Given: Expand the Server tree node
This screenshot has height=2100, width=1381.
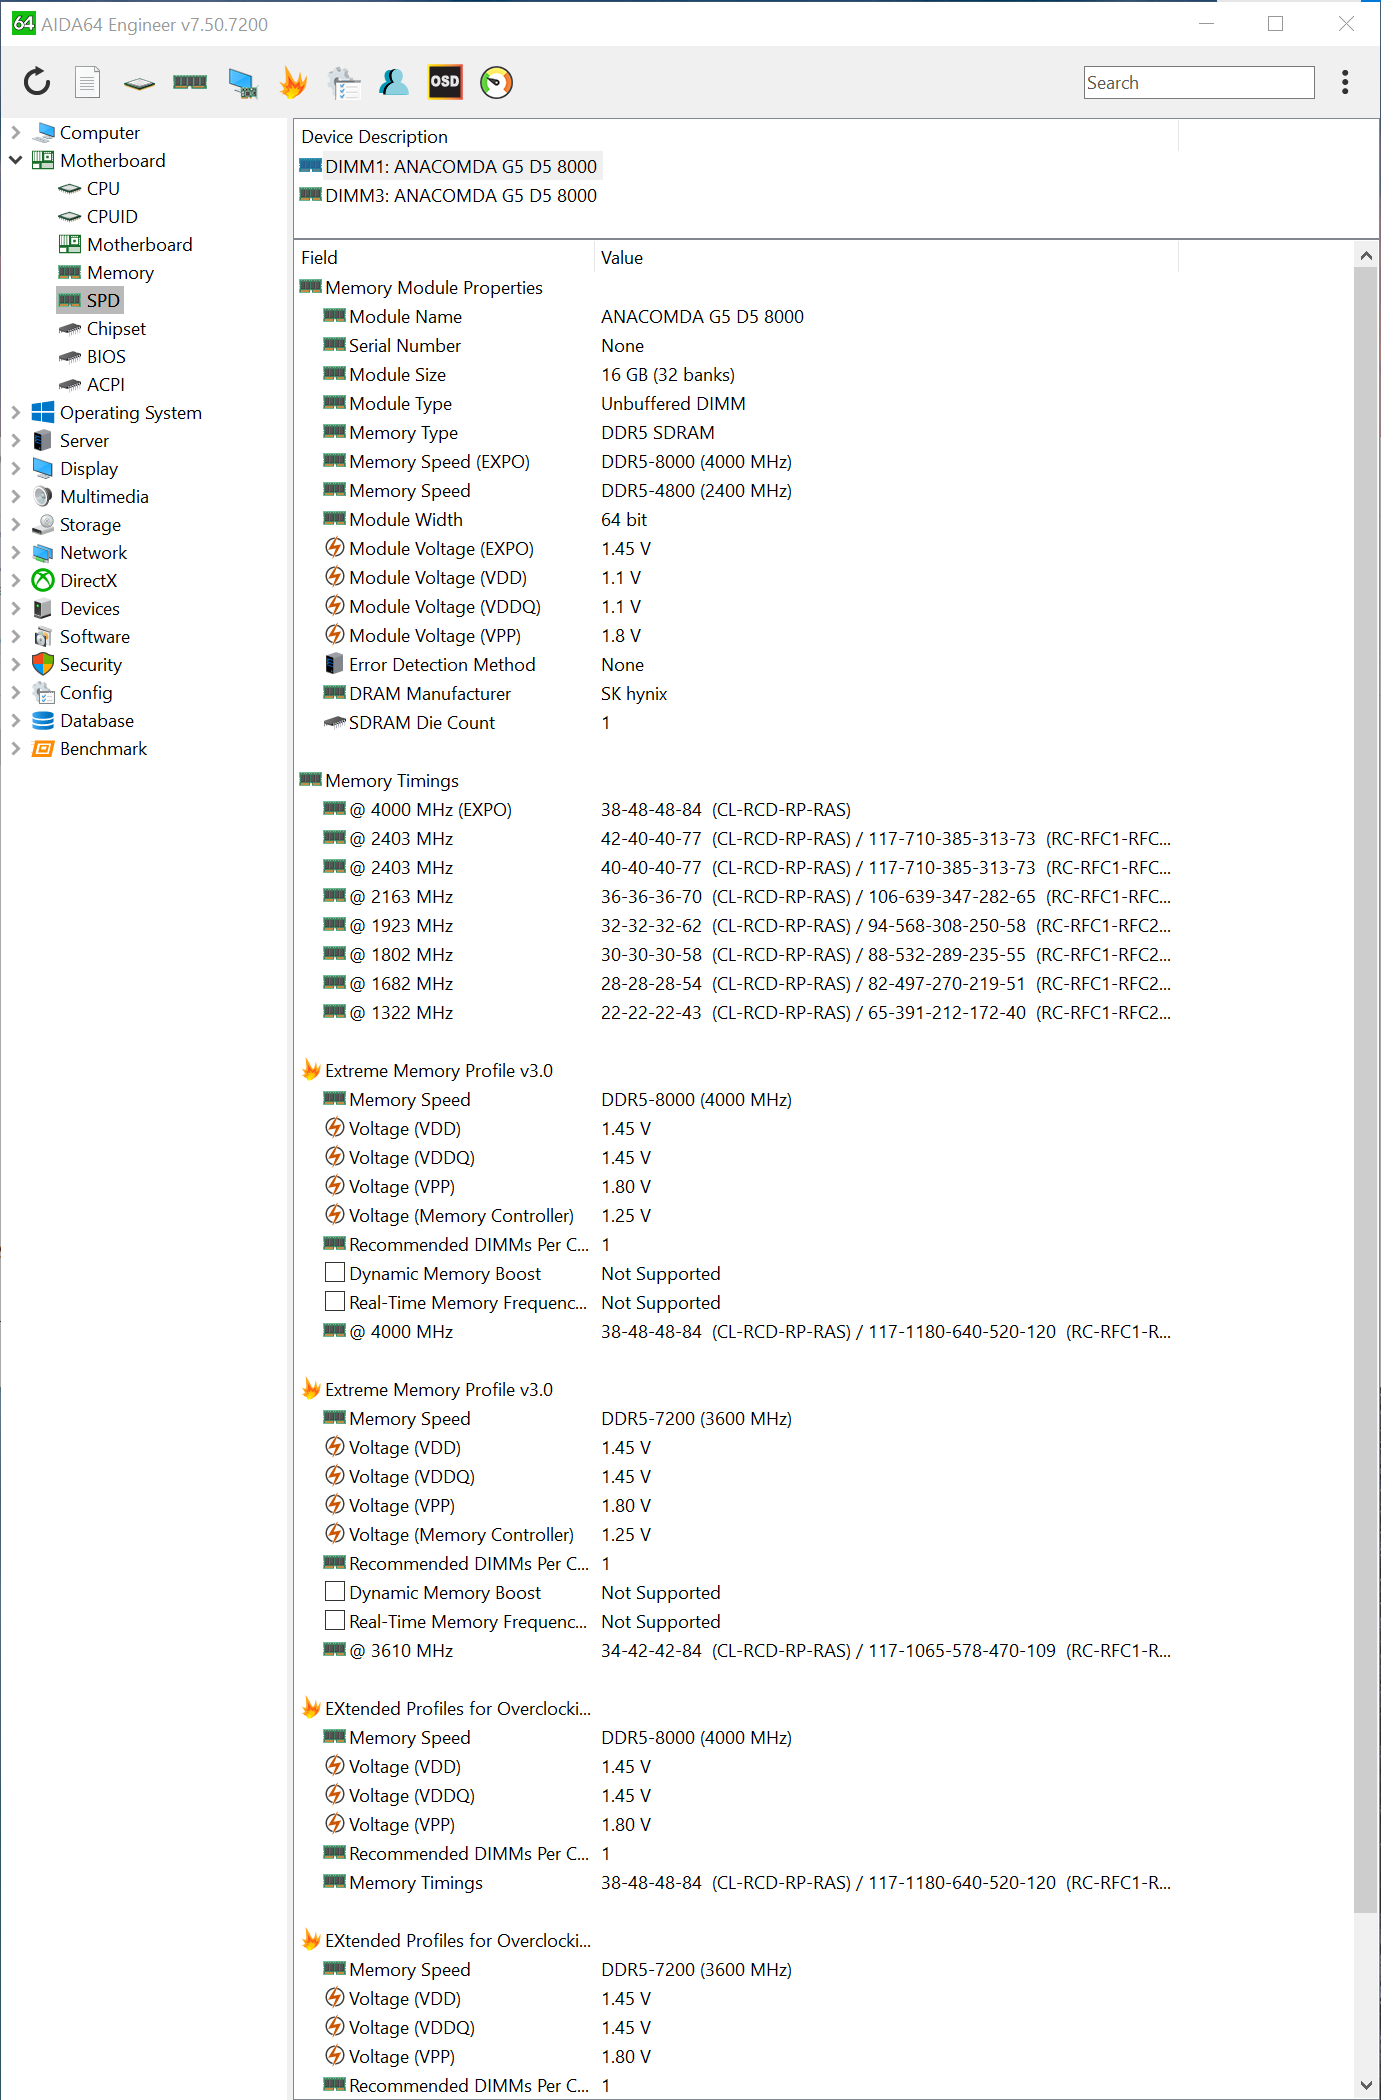Looking at the screenshot, I should (15, 440).
